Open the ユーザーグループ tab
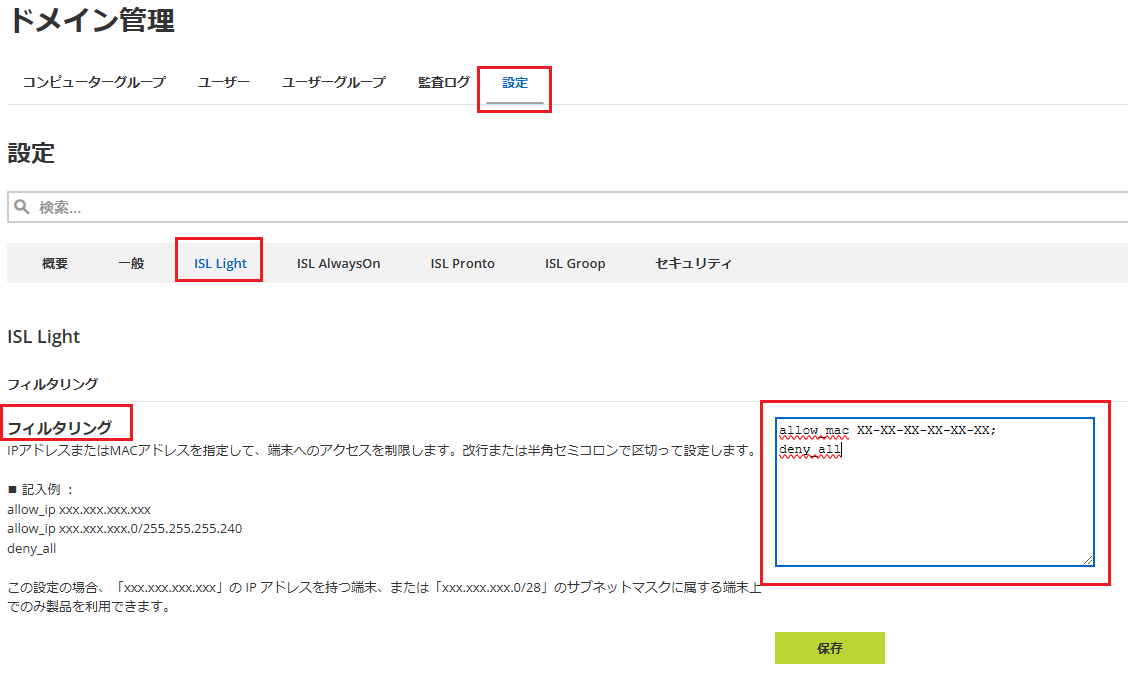1136x688 pixels. 333,83
